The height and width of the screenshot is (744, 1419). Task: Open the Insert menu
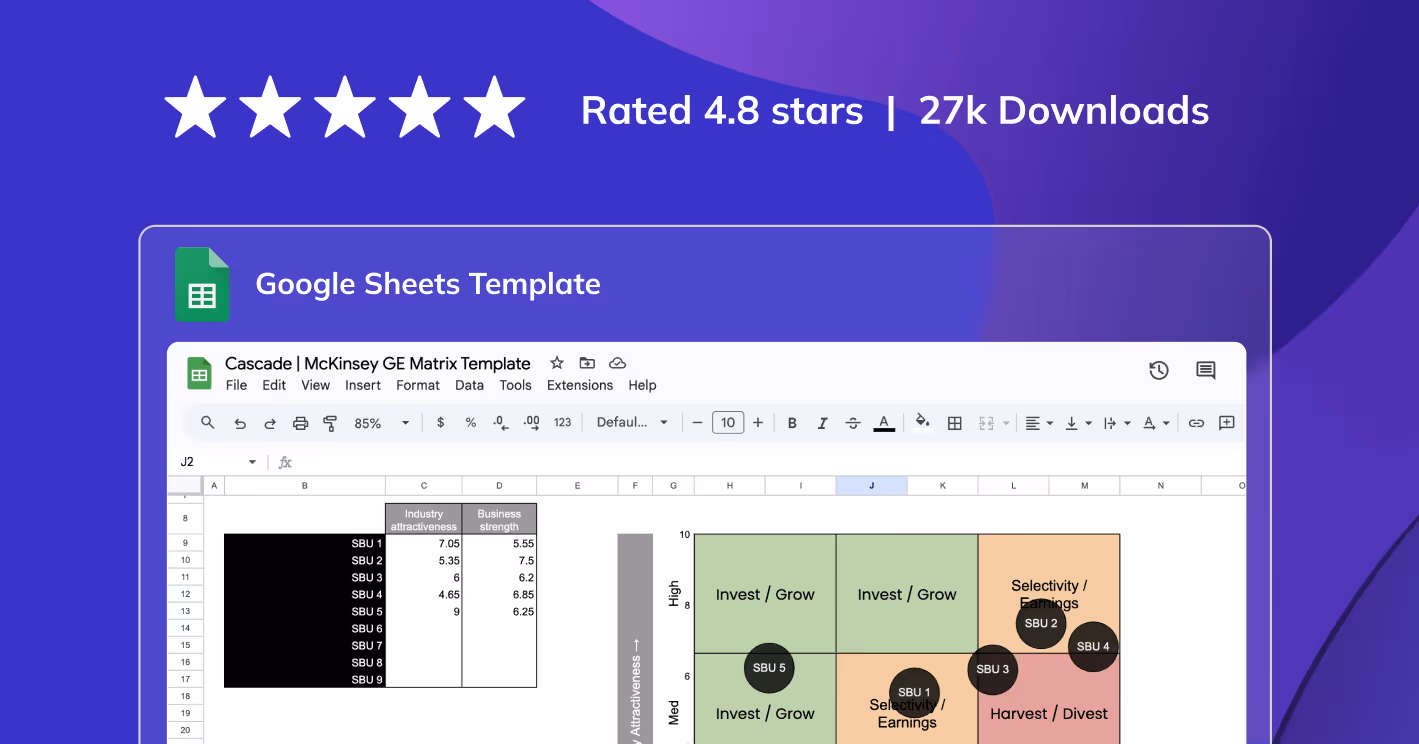[x=363, y=385]
